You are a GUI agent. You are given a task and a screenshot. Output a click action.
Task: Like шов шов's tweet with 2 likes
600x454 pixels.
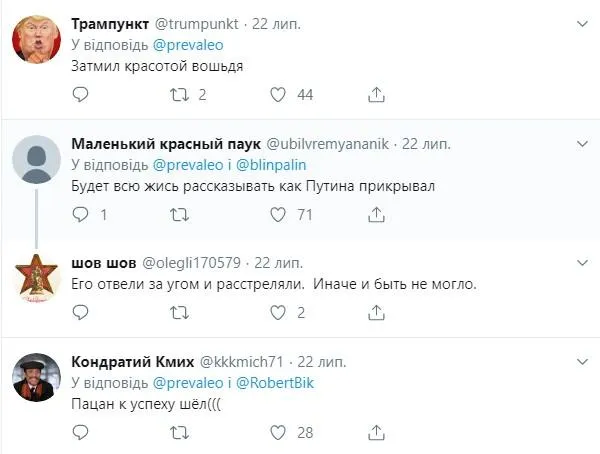282,312
